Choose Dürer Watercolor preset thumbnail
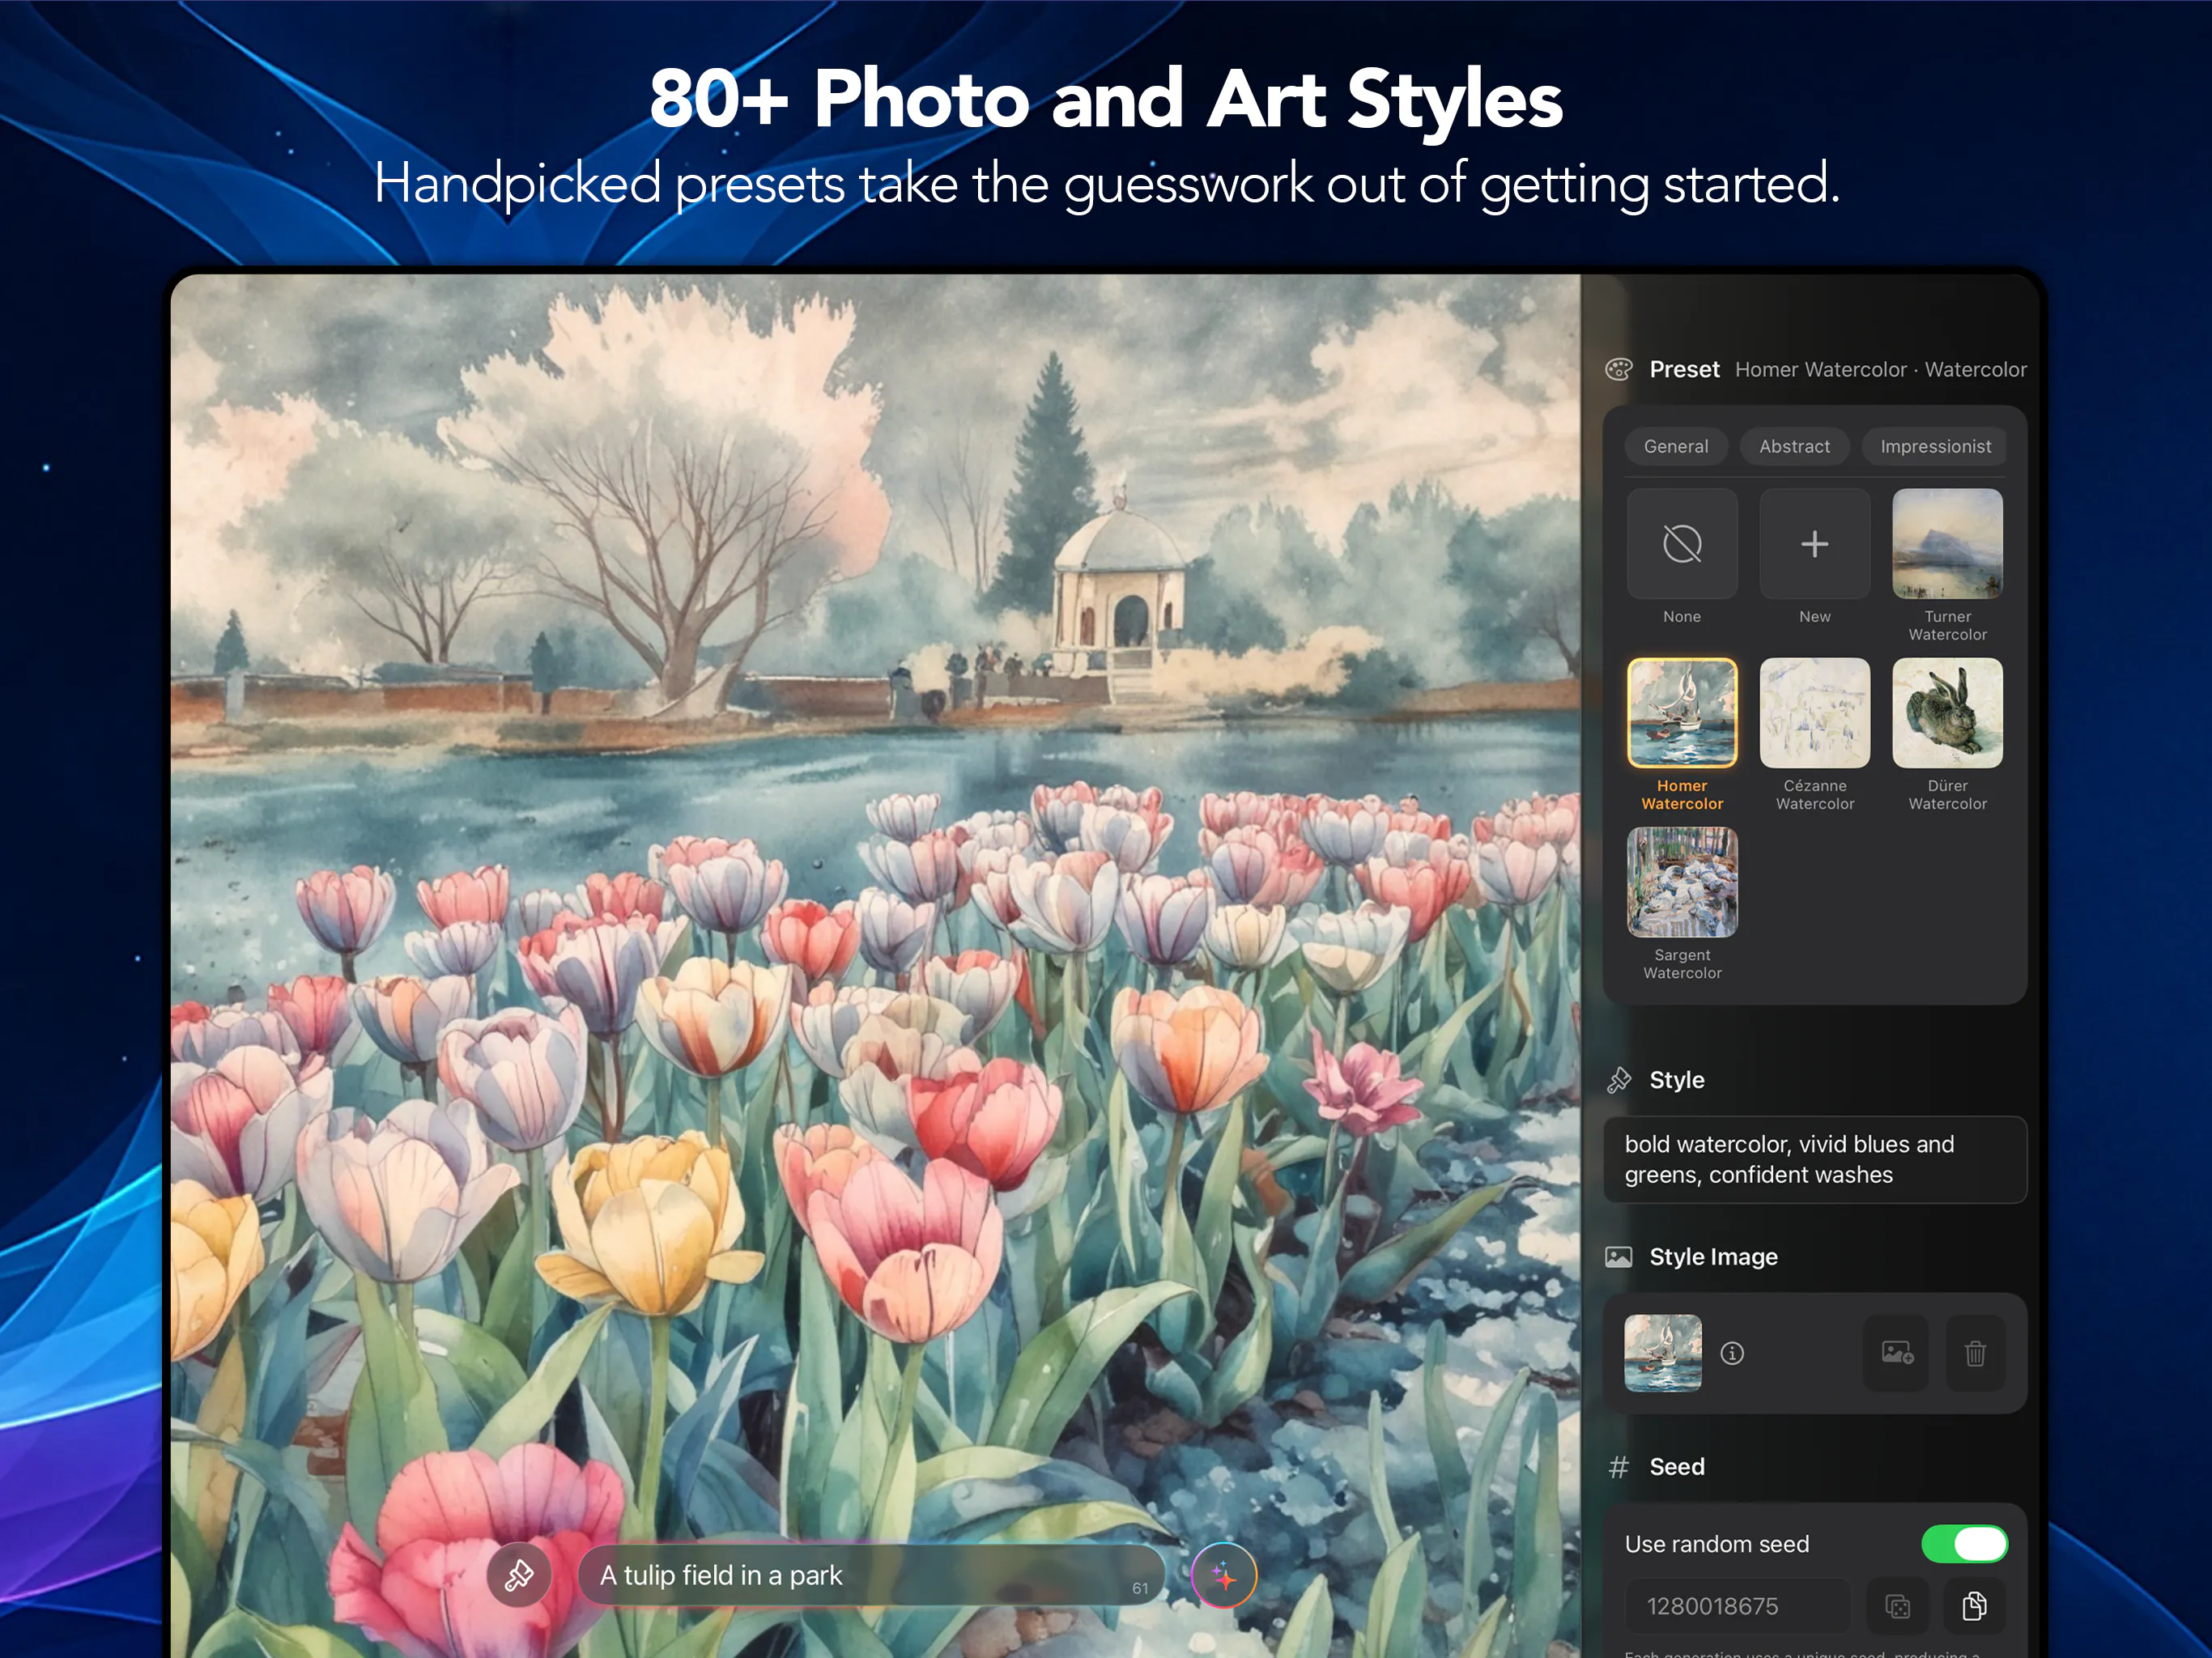The width and height of the screenshot is (2212, 1658). [1947, 713]
